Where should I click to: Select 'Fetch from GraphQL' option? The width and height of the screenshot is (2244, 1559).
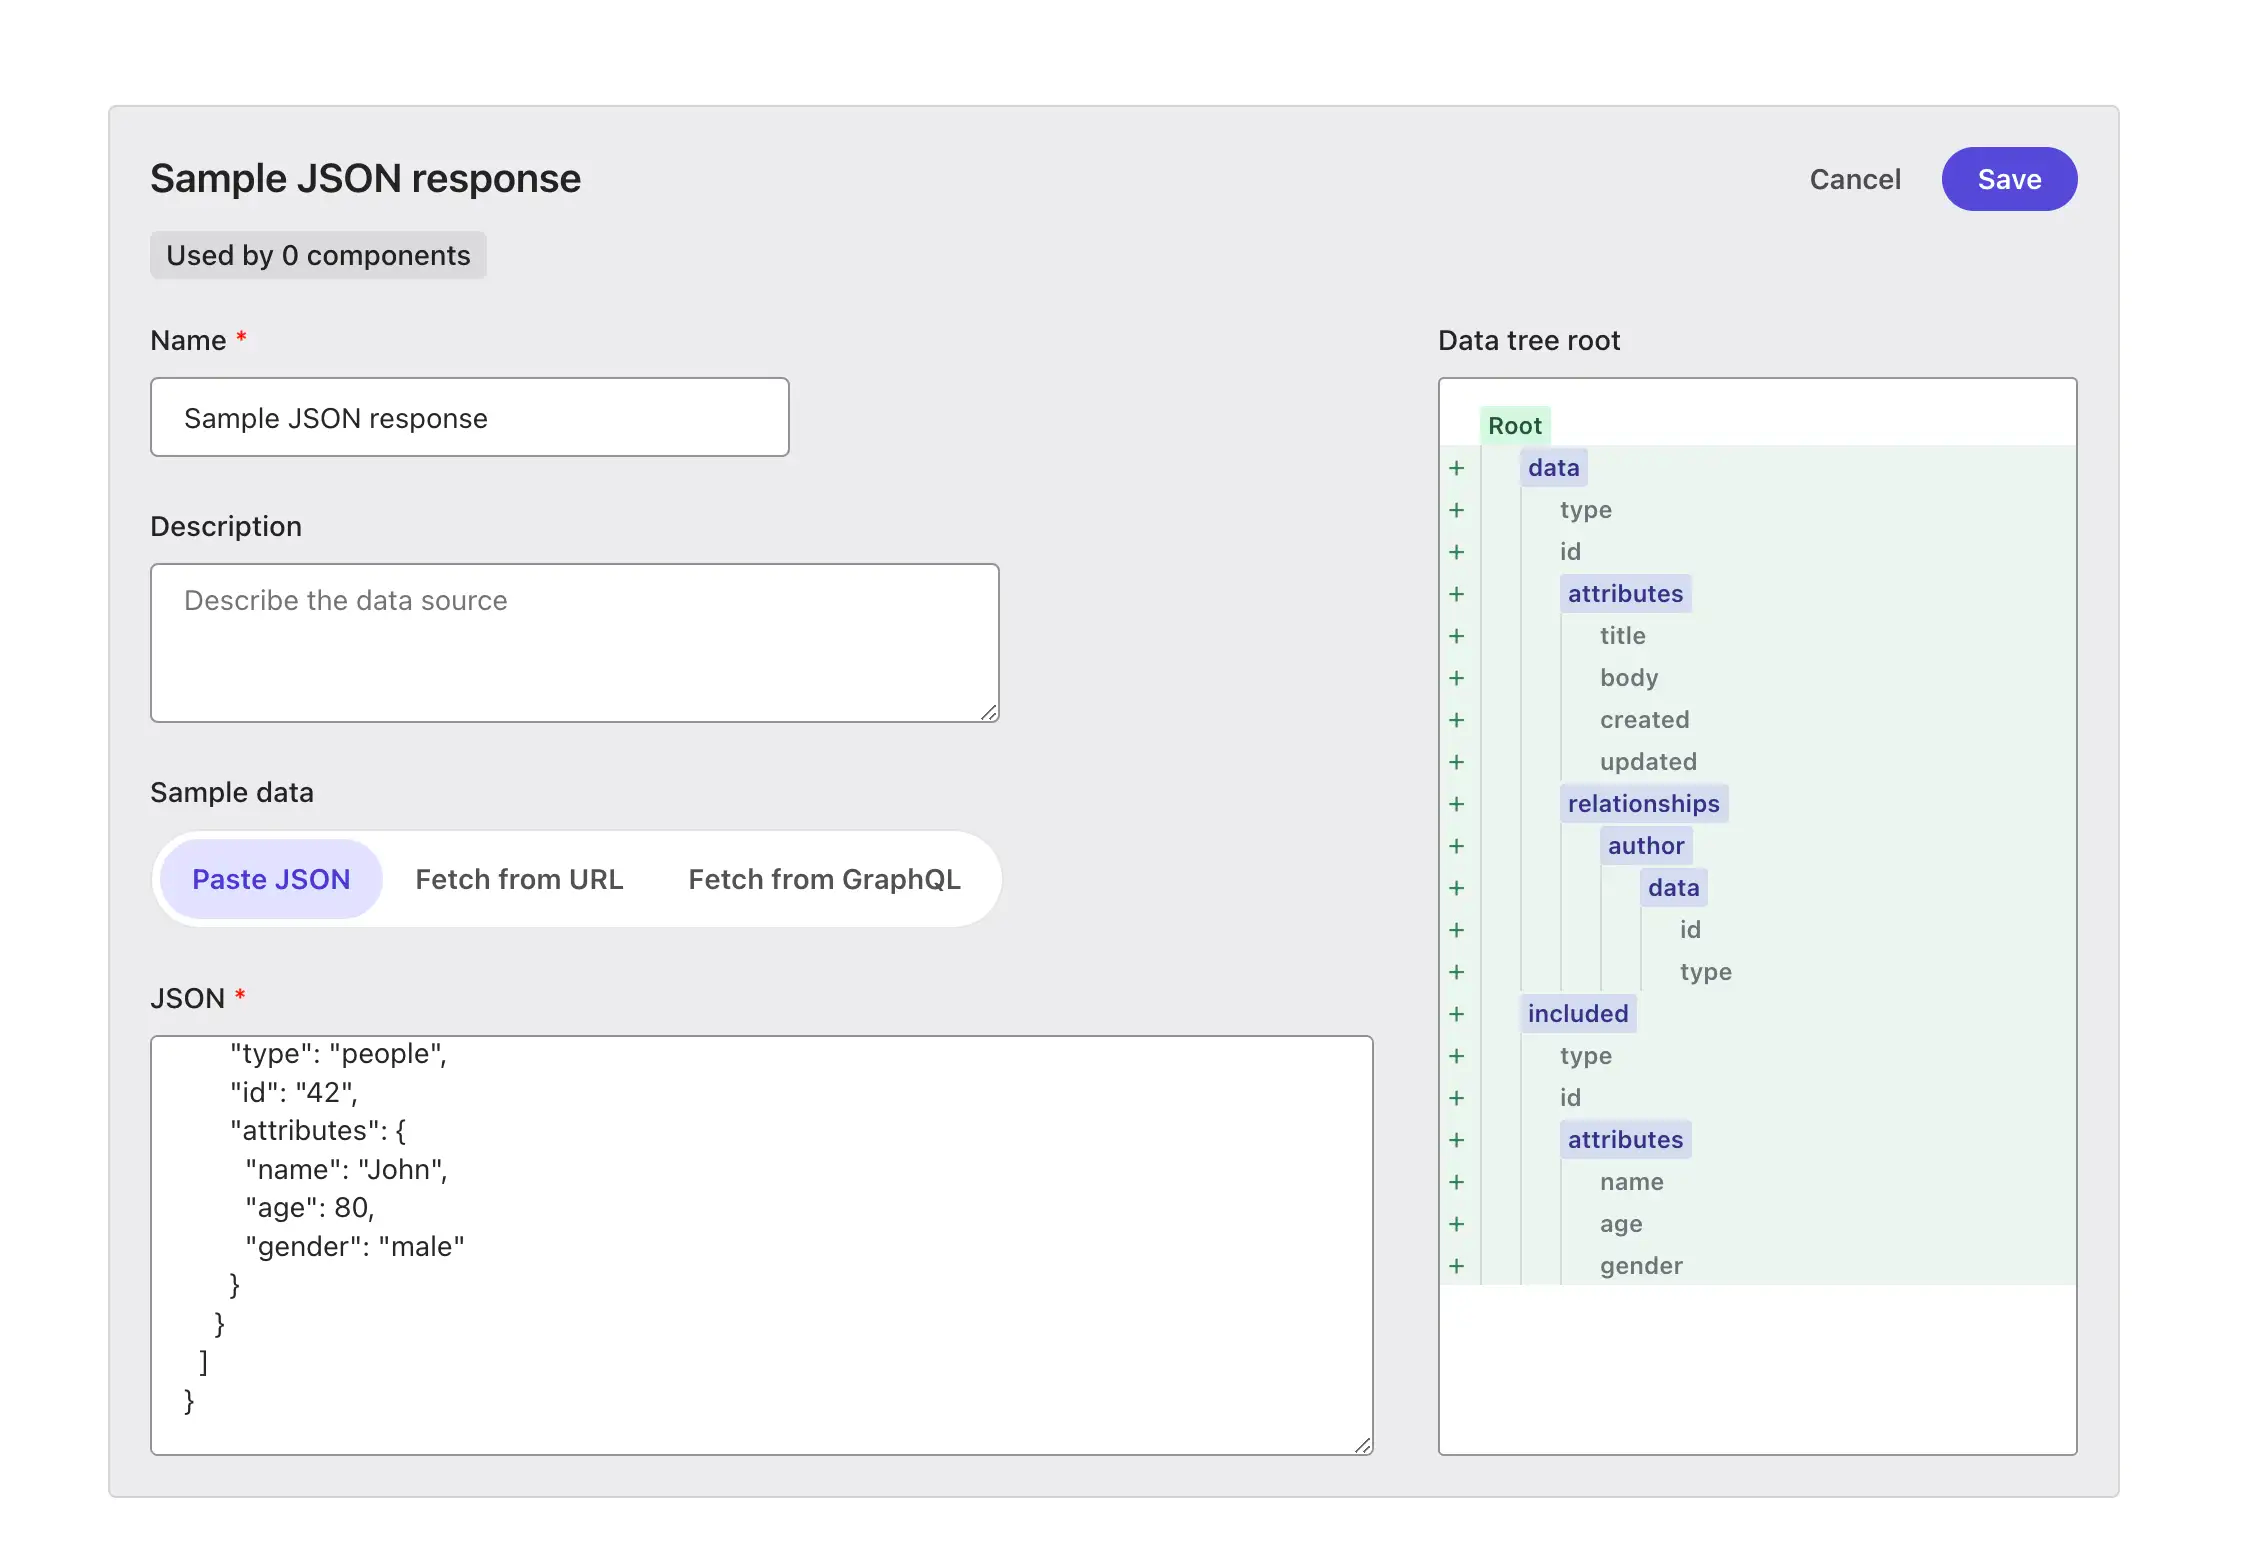click(x=824, y=878)
